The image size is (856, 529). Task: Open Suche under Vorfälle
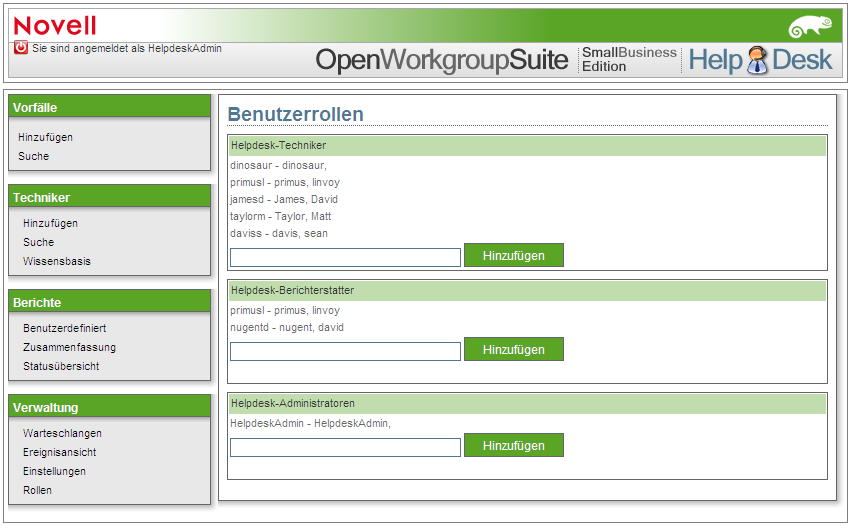coord(33,156)
